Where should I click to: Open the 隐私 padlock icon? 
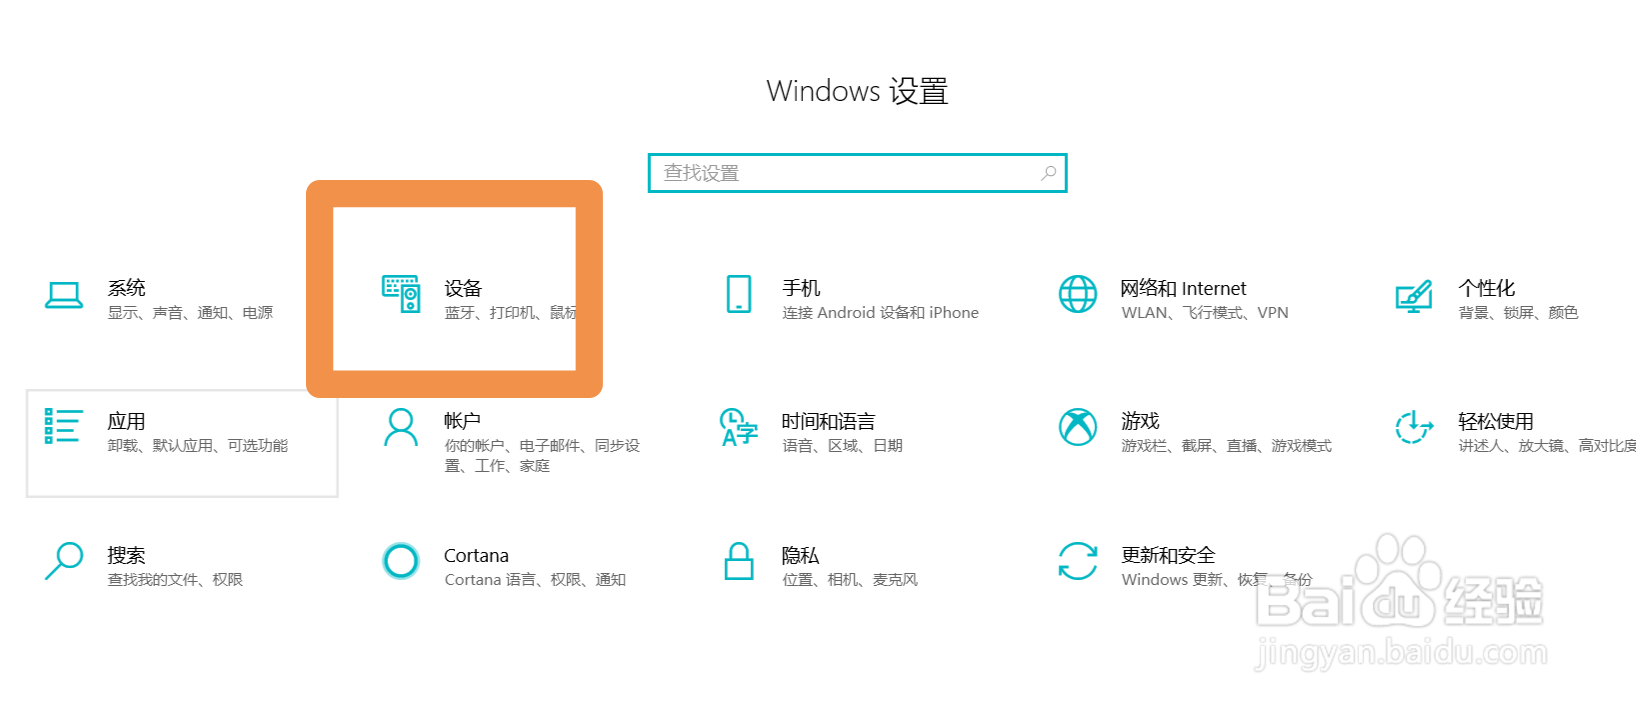pyautogui.click(x=739, y=561)
